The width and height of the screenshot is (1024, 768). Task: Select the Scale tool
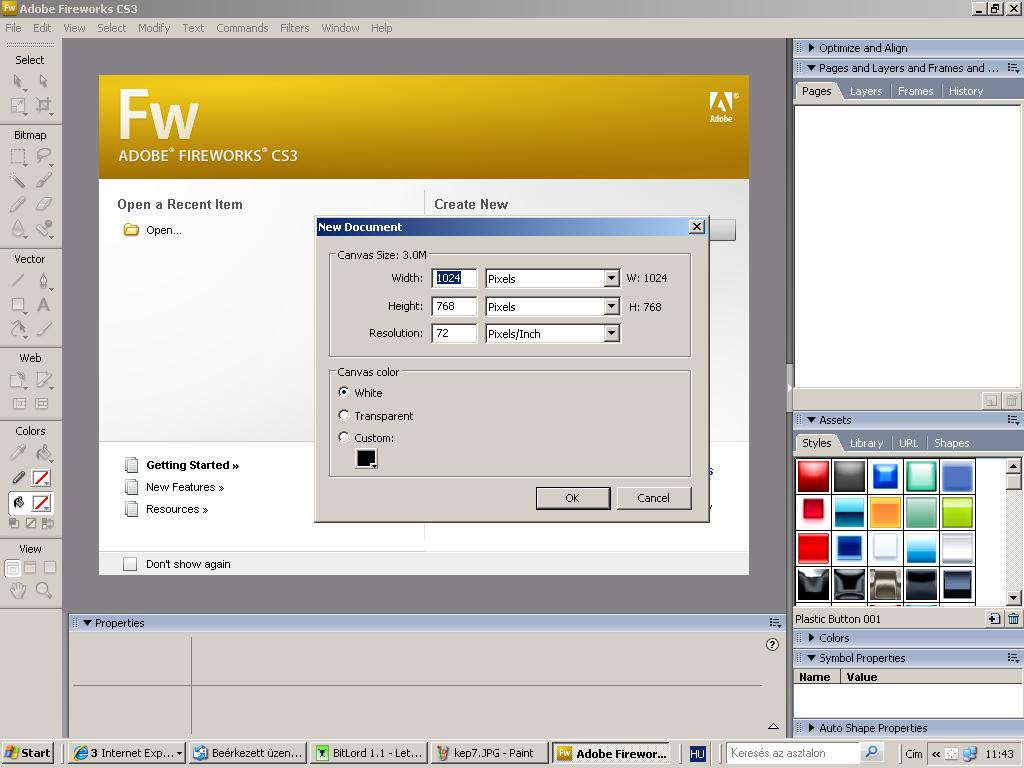(x=18, y=105)
